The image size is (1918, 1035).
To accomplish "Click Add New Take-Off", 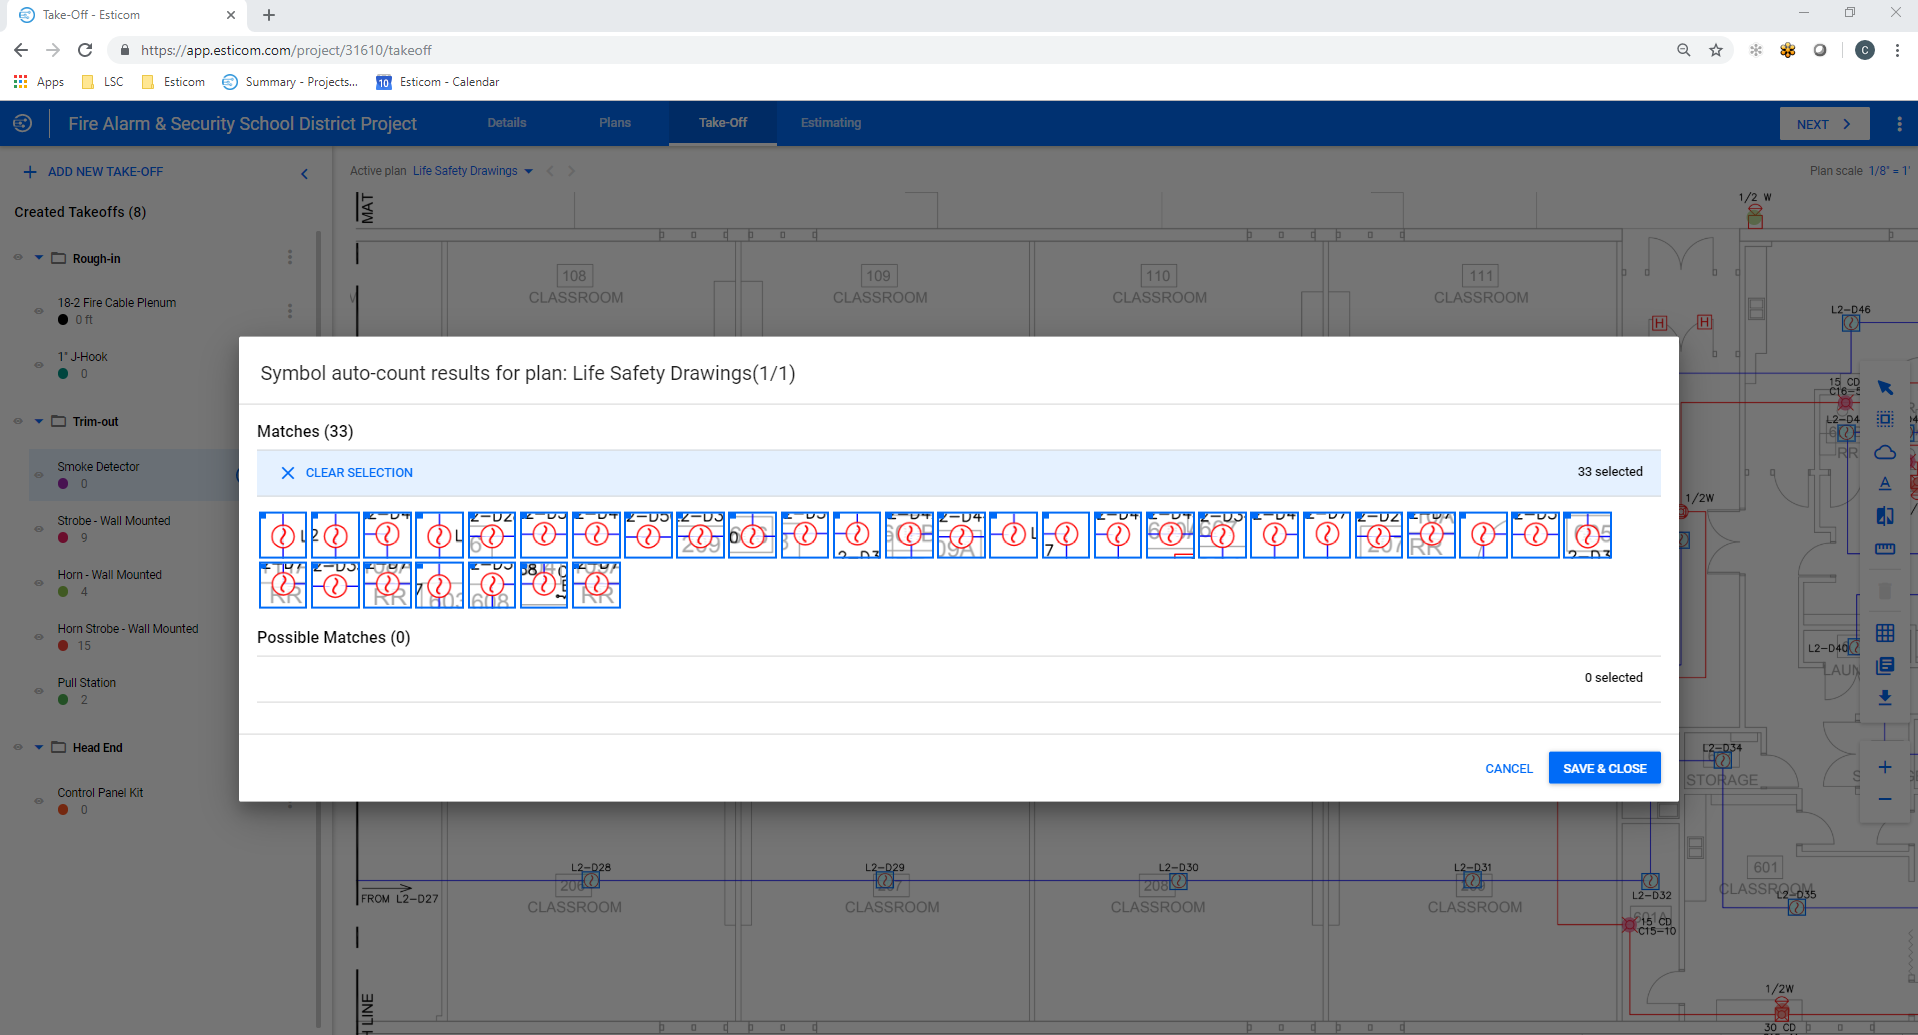I will tap(93, 172).
